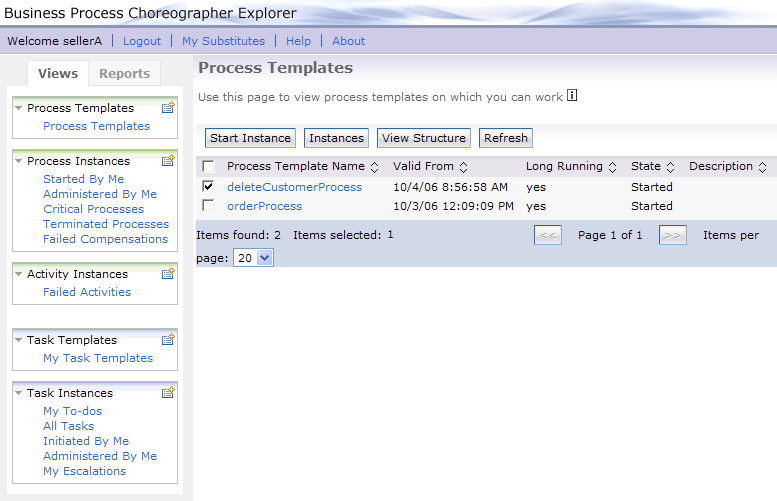The width and height of the screenshot is (777, 501).
Task: Click the Page 1 of 1 text
Action: [x=610, y=235]
